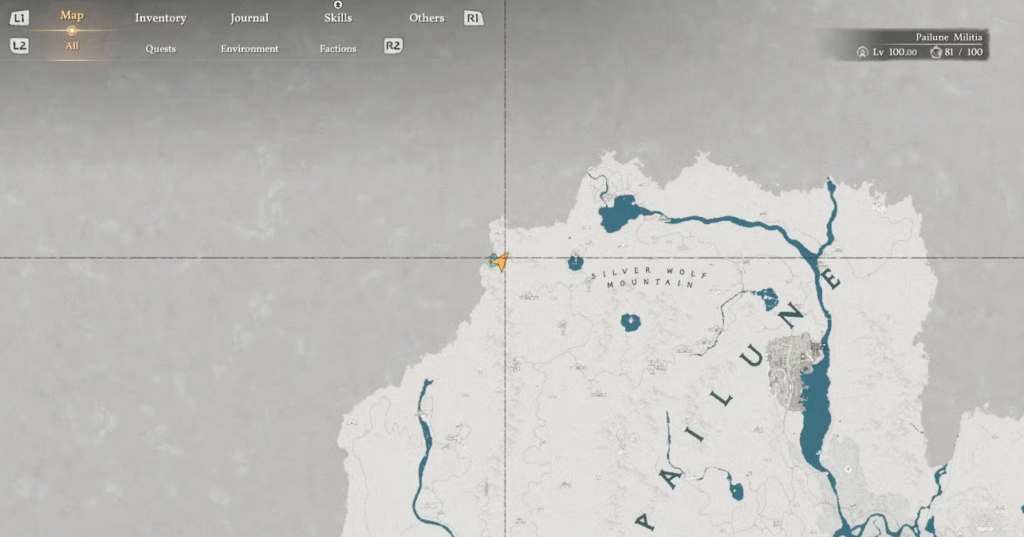Click the skill point badge above Skills
Screen dimensions: 1024x537
338,5
